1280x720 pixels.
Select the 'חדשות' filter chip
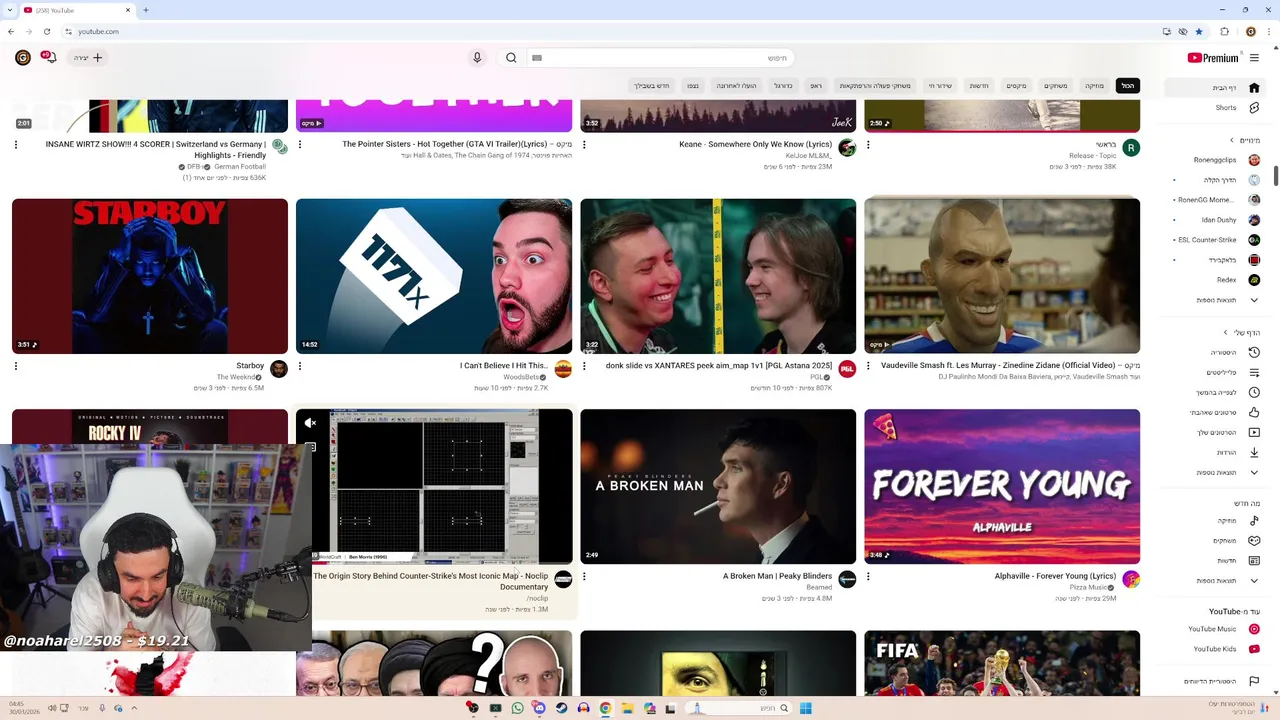point(979,86)
